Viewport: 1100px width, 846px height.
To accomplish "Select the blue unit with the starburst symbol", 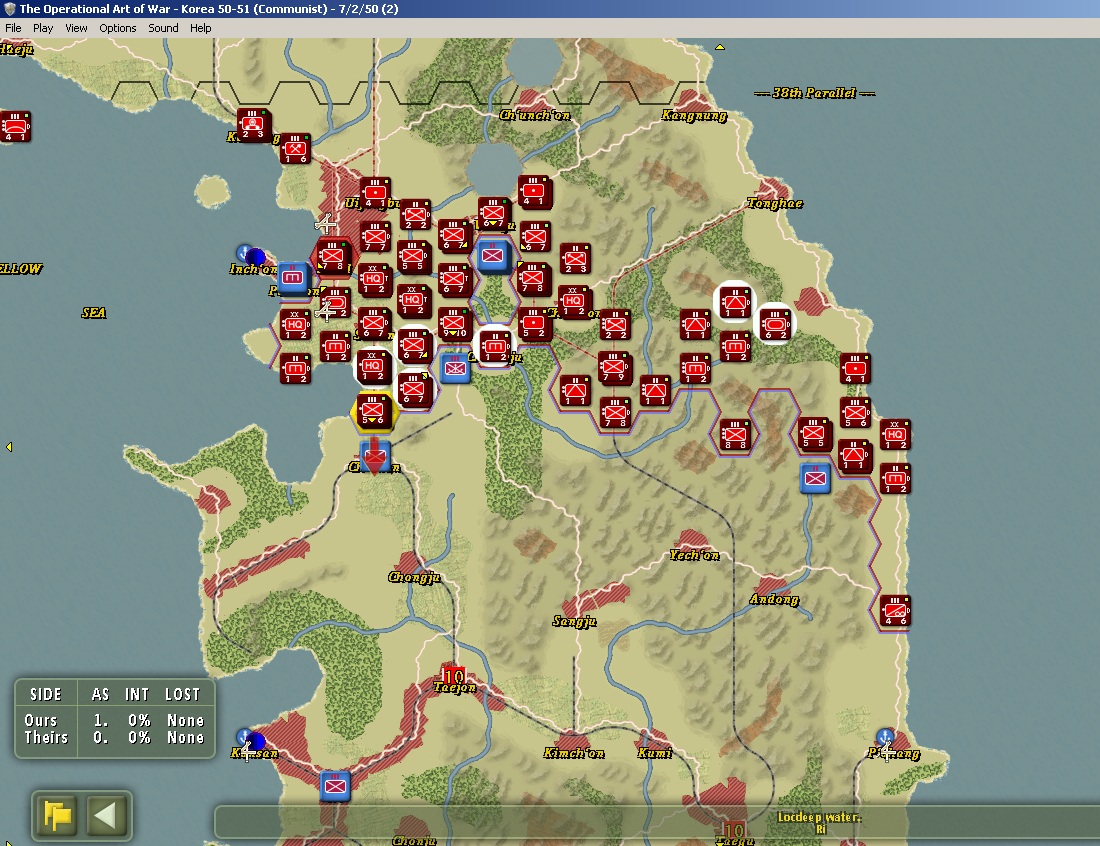I will (456, 369).
